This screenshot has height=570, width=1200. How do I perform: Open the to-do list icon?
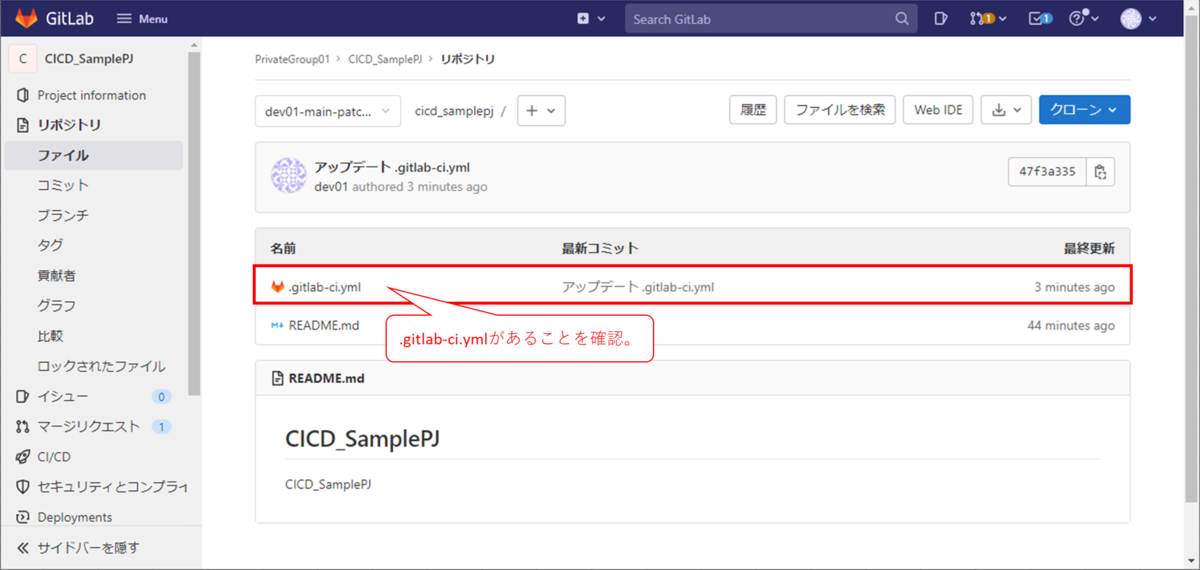(1040, 19)
